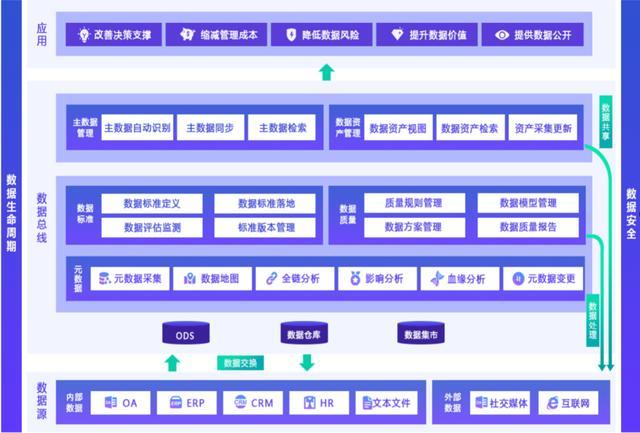Click the Internet Explorer icon of 互联网
Screen dimensions: 640x433
click(552, 403)
